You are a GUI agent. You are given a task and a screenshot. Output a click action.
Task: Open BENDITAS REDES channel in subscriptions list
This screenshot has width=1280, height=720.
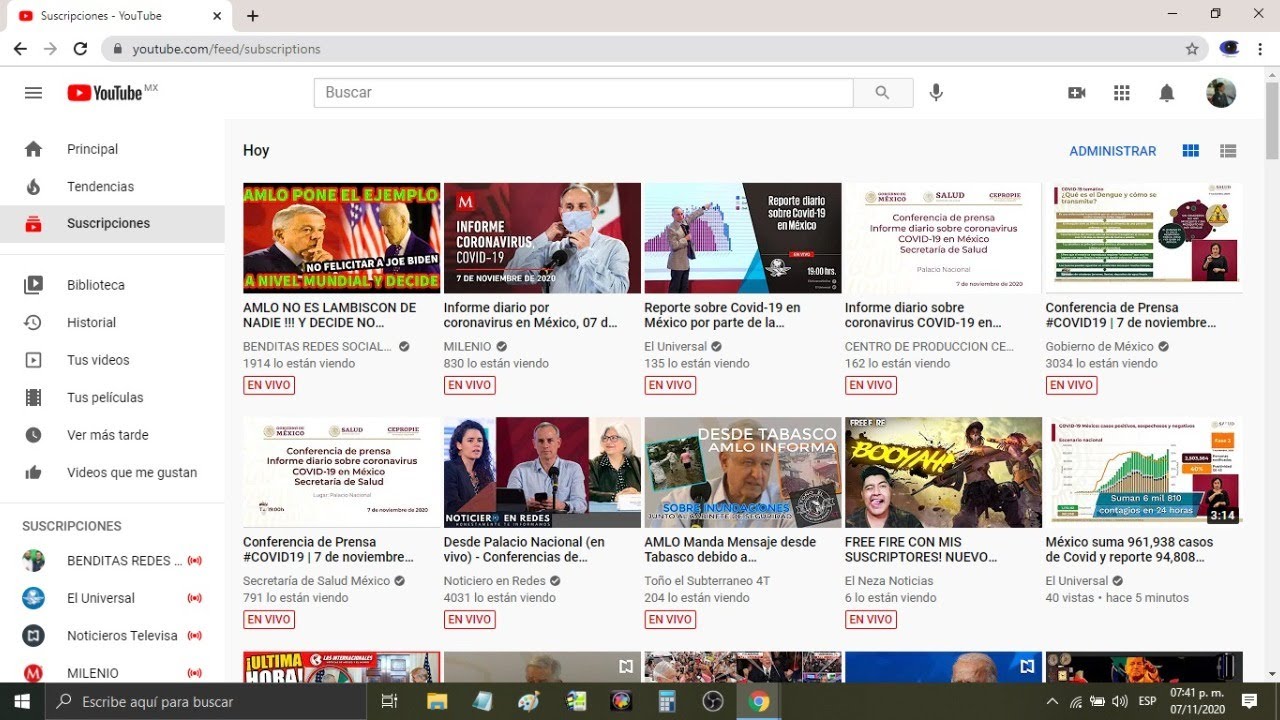point(112,560)
